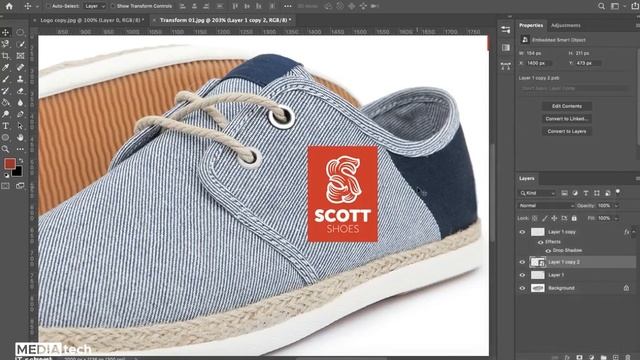Hide the Background layer
Screen dimensions: 640x360
click(522, 288)
